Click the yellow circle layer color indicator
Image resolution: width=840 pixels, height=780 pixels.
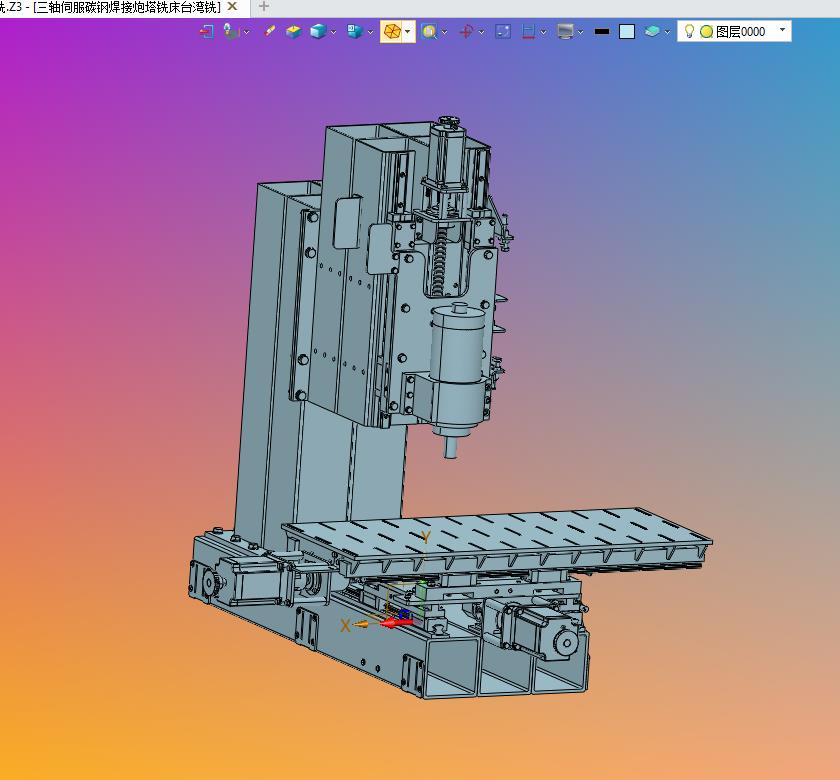pos(707,32)
